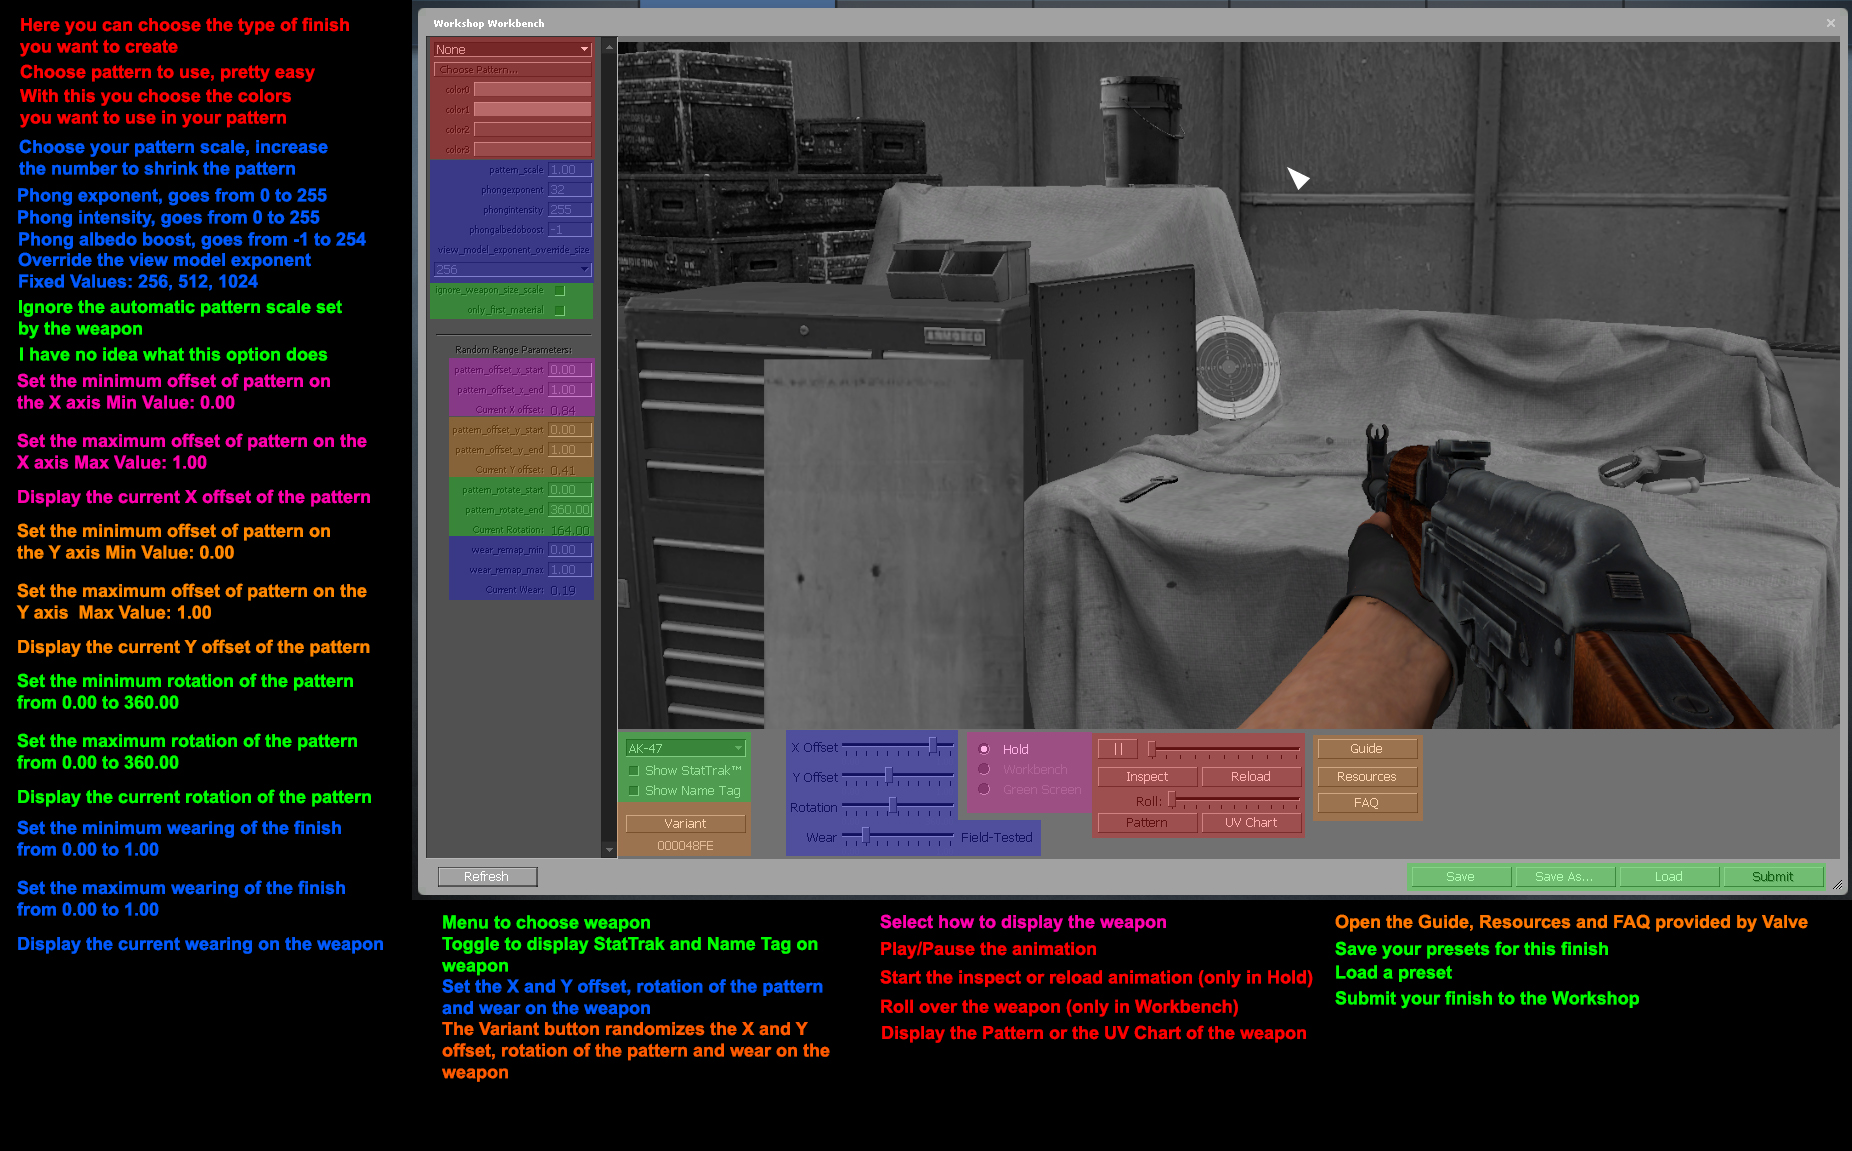Screen dimensions: 1852x1151
Task: Click the pattern_offset_y_start field
Action: 570,430
